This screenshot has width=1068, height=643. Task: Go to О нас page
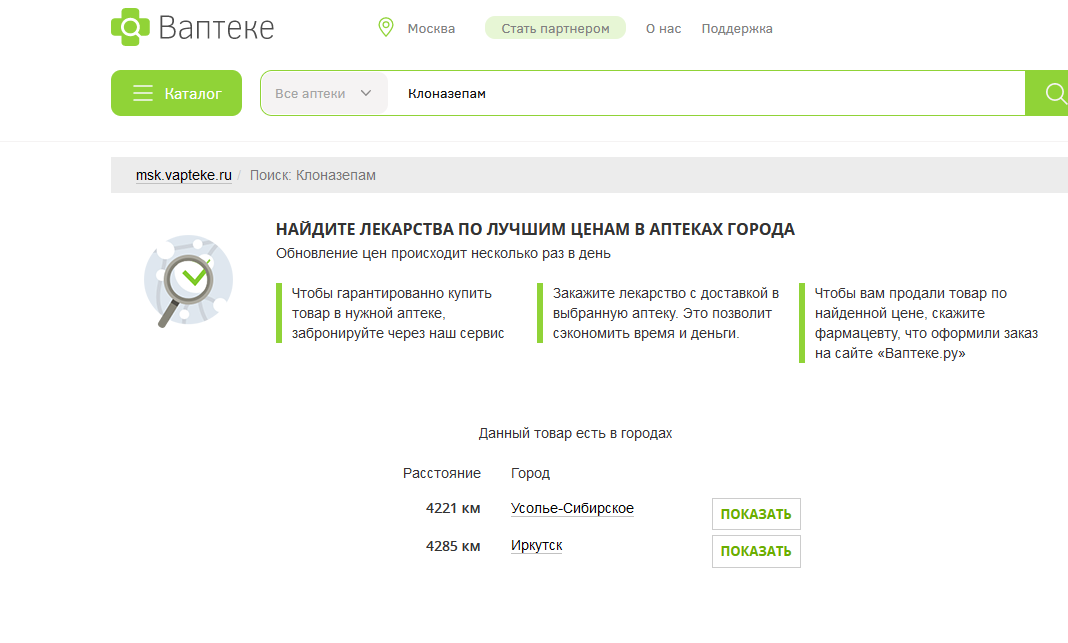663,29
